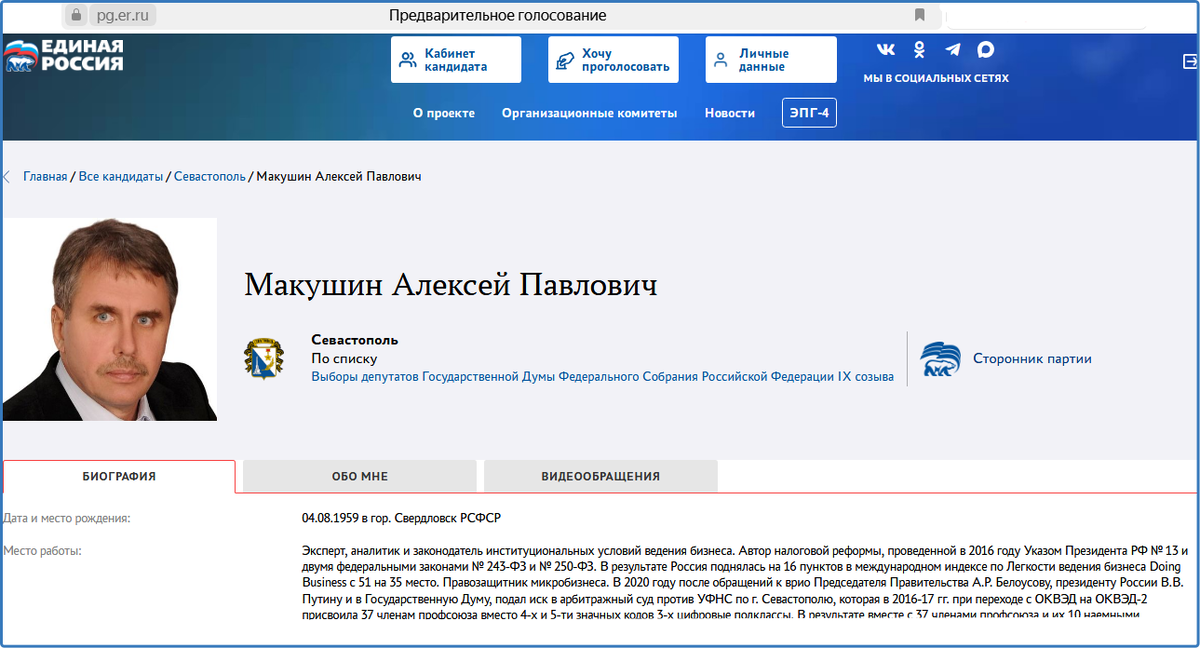Click the По списку text

point(344,359)
